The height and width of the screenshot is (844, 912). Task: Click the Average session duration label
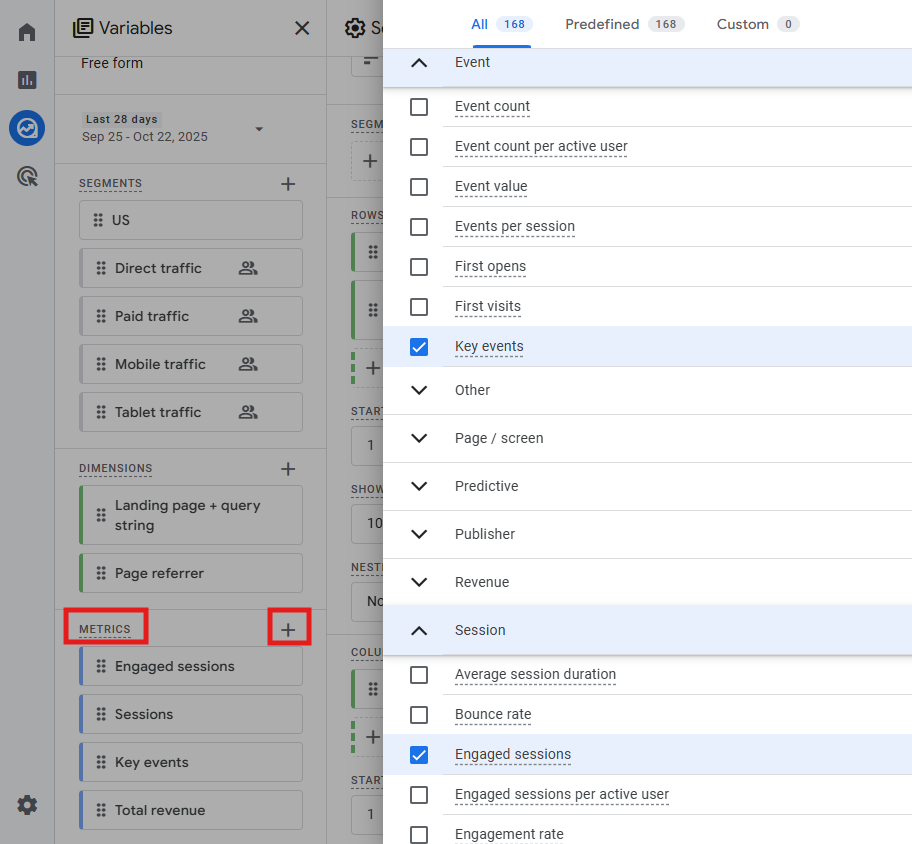[x=535, y=675]
